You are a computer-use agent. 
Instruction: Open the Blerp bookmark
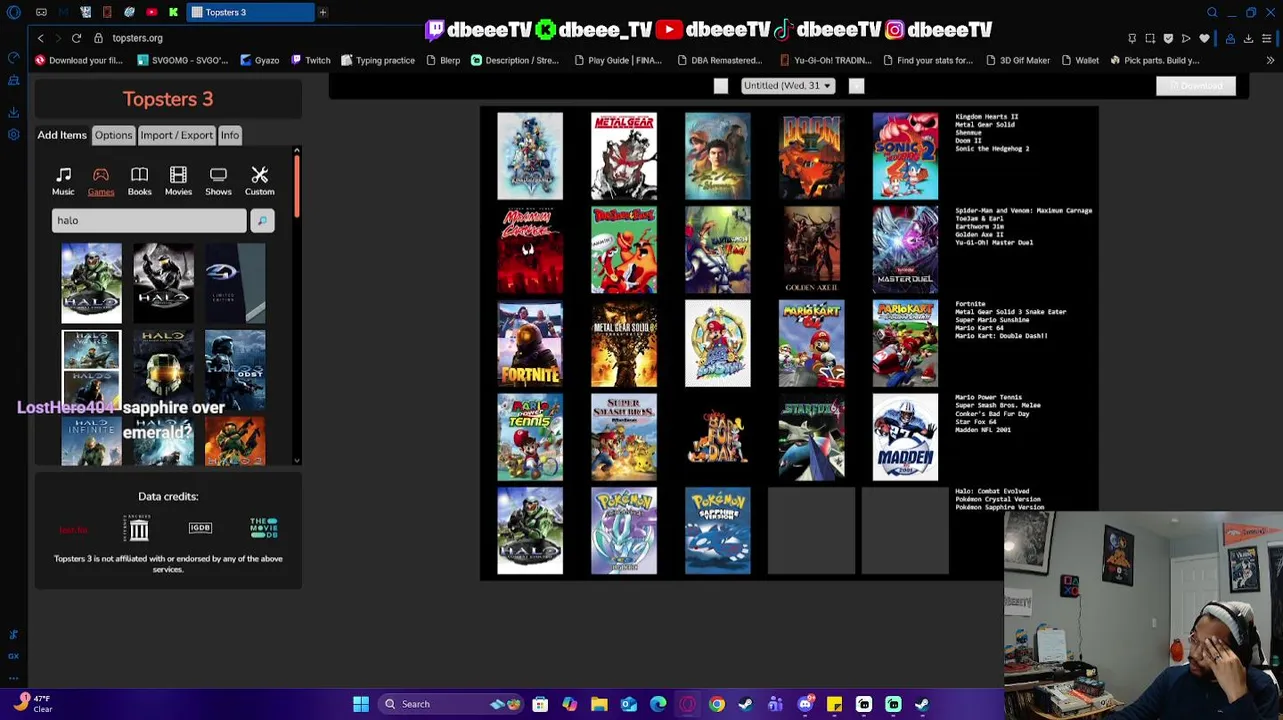(x=443, y=60)
